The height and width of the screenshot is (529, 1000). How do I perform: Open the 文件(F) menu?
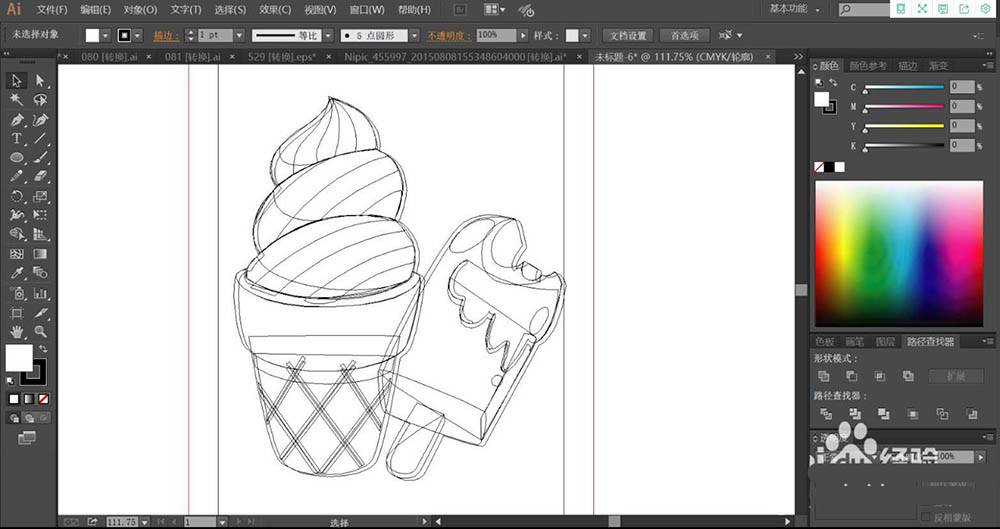[52, 10]
